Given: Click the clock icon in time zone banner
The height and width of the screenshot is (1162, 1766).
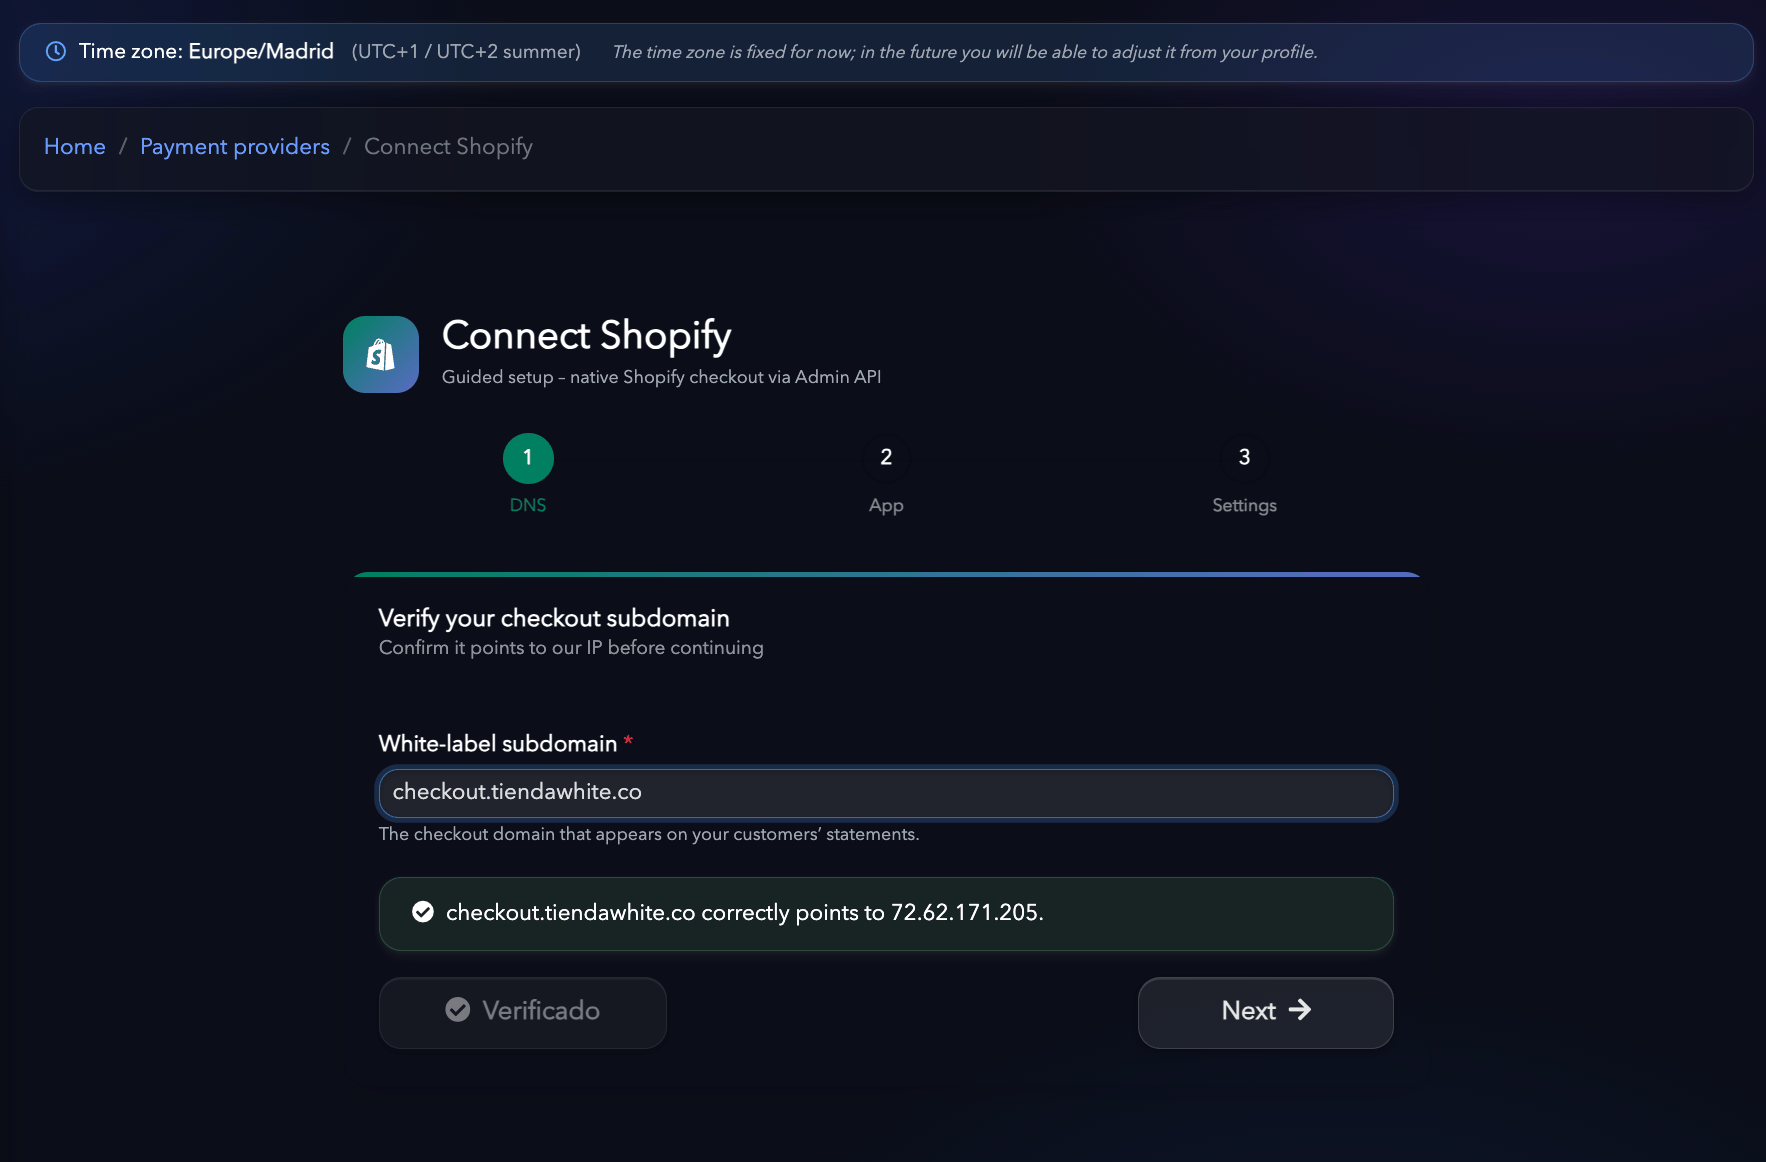Looking at the screenshot, I should pyautogui.click(x=56, y=51).
